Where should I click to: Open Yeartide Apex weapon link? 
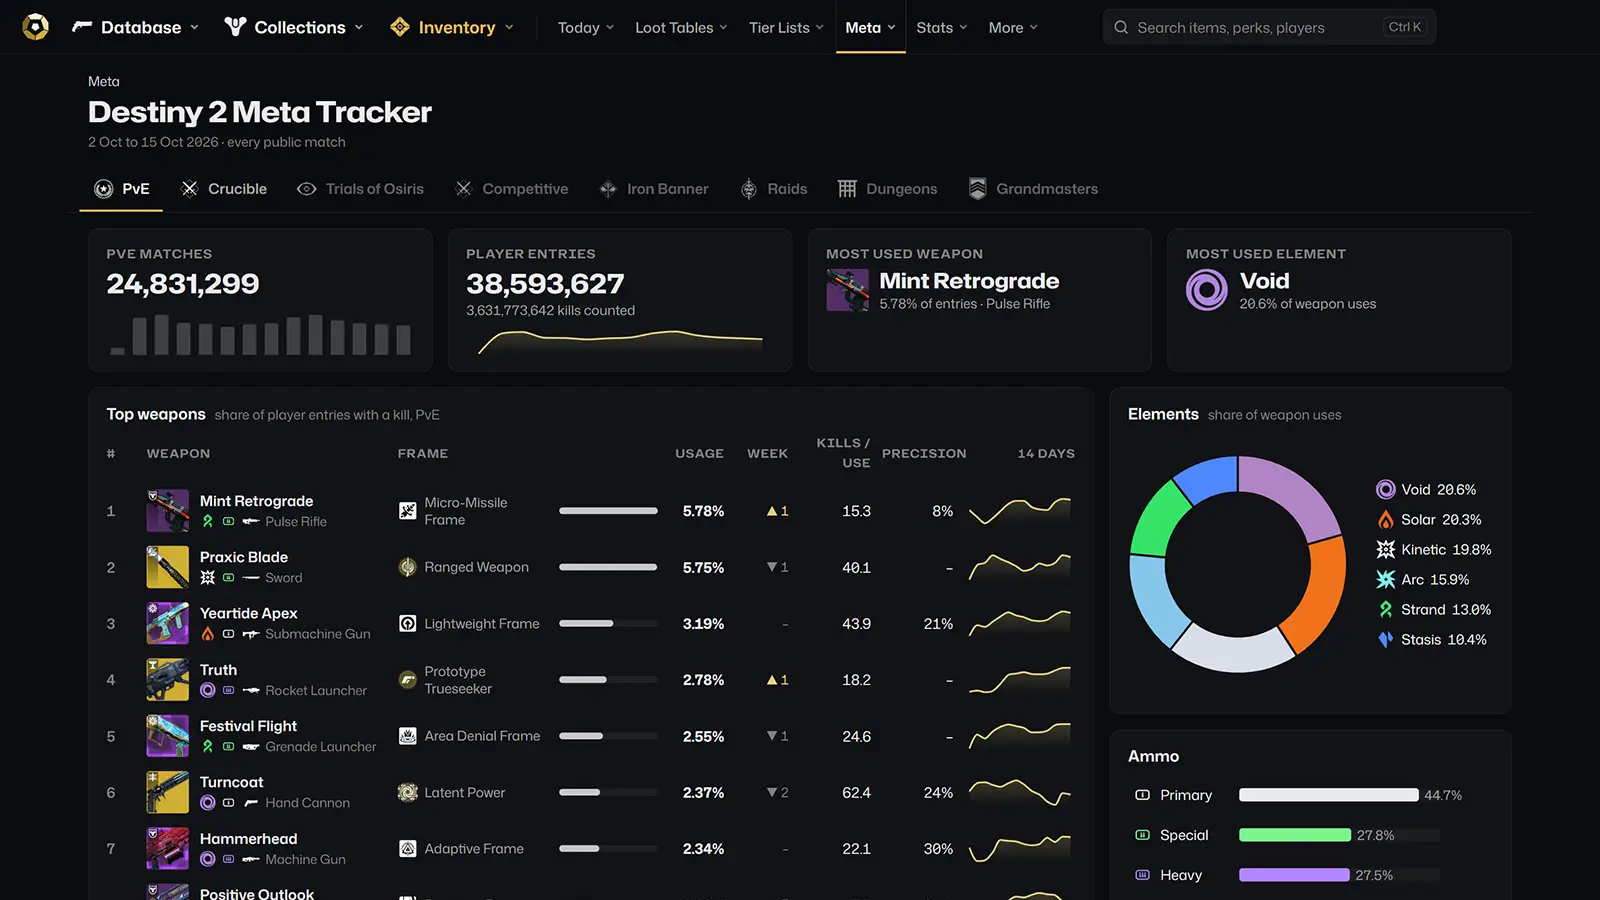click(x=248, y=613)
